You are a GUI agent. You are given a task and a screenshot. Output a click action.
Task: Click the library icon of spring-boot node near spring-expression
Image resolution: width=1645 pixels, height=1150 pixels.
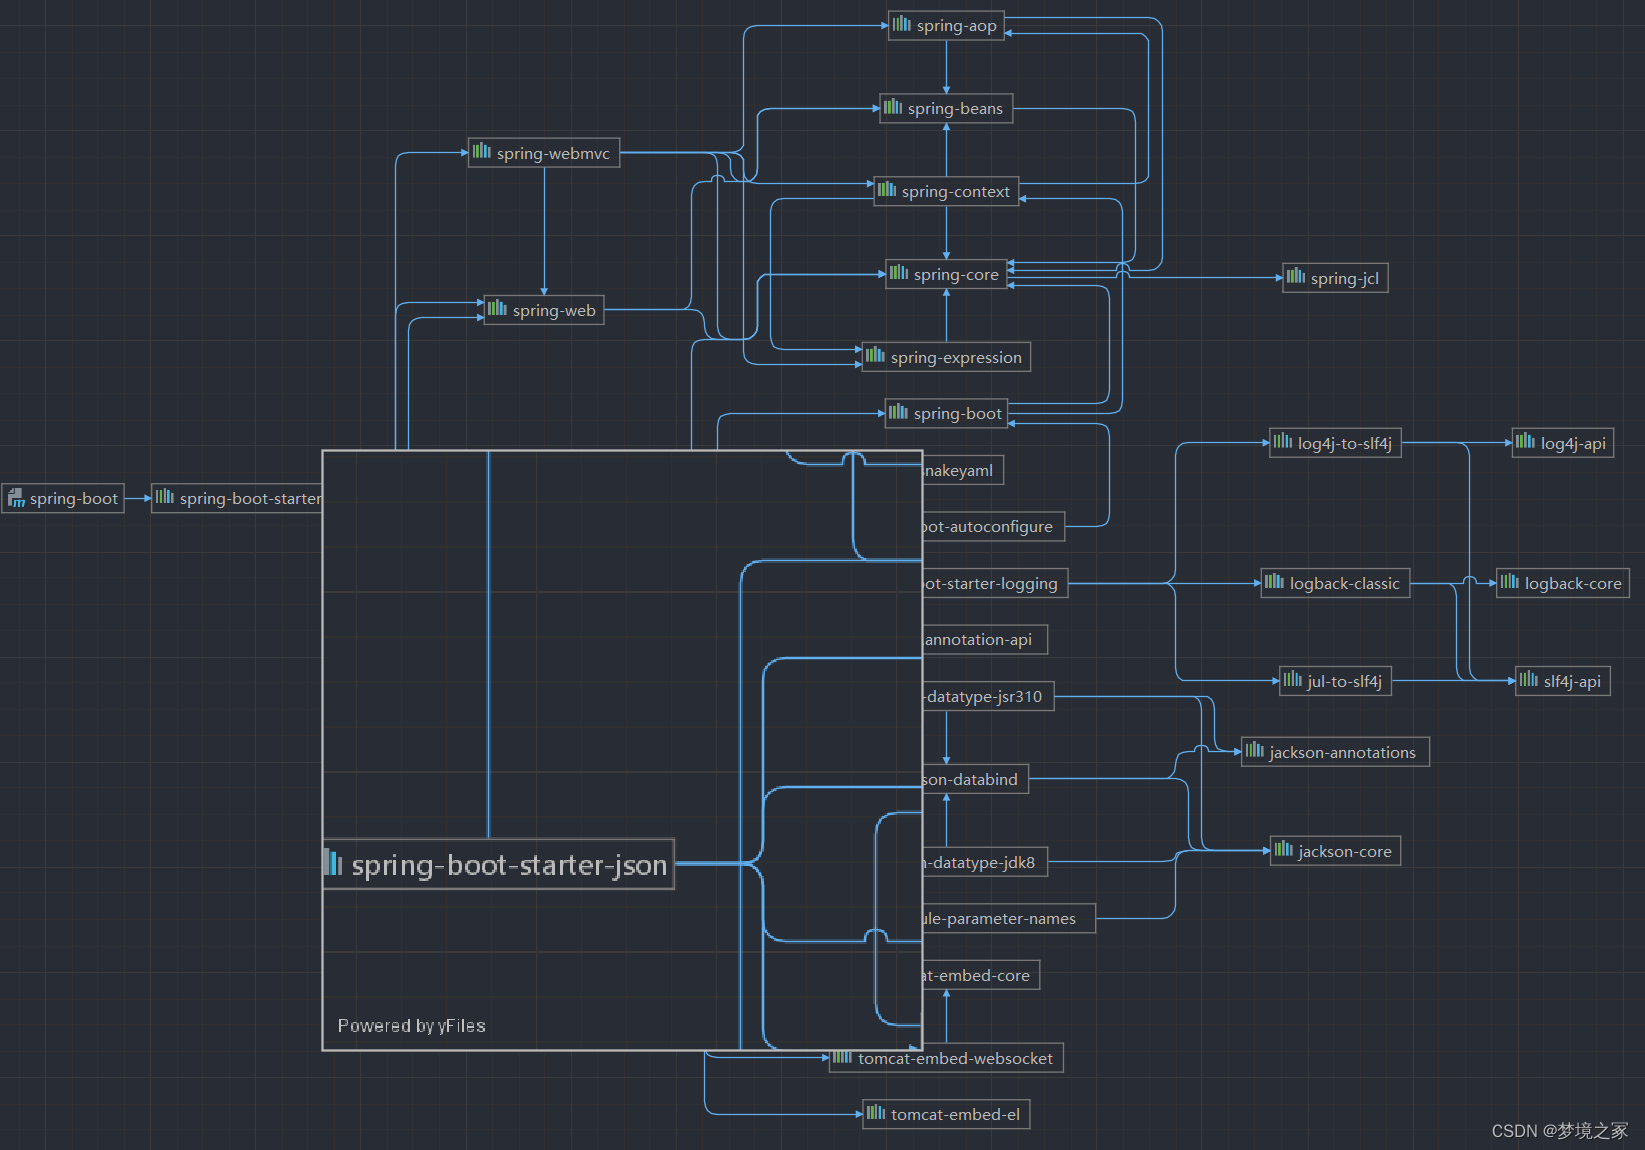[899, 412]
